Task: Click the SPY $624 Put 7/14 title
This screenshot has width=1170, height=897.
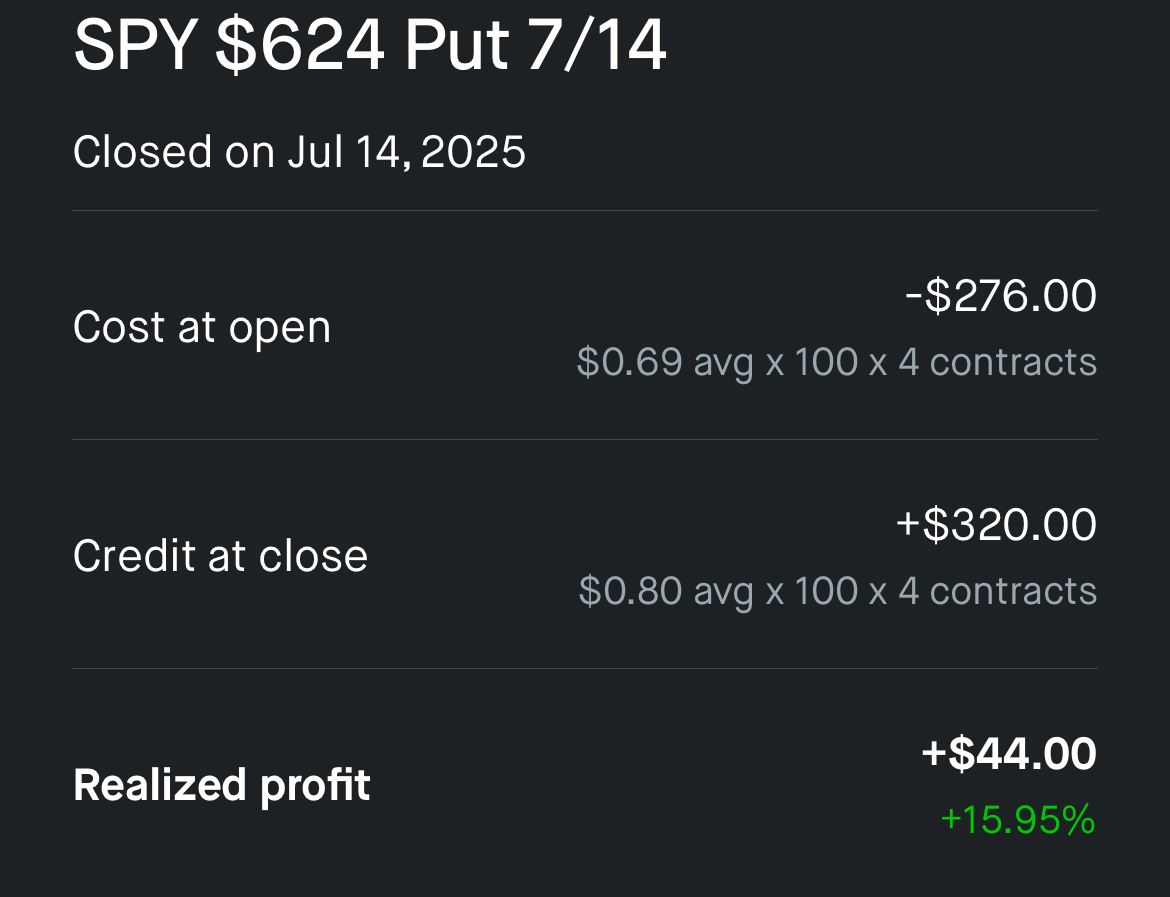Action: (x=369, y=46)
